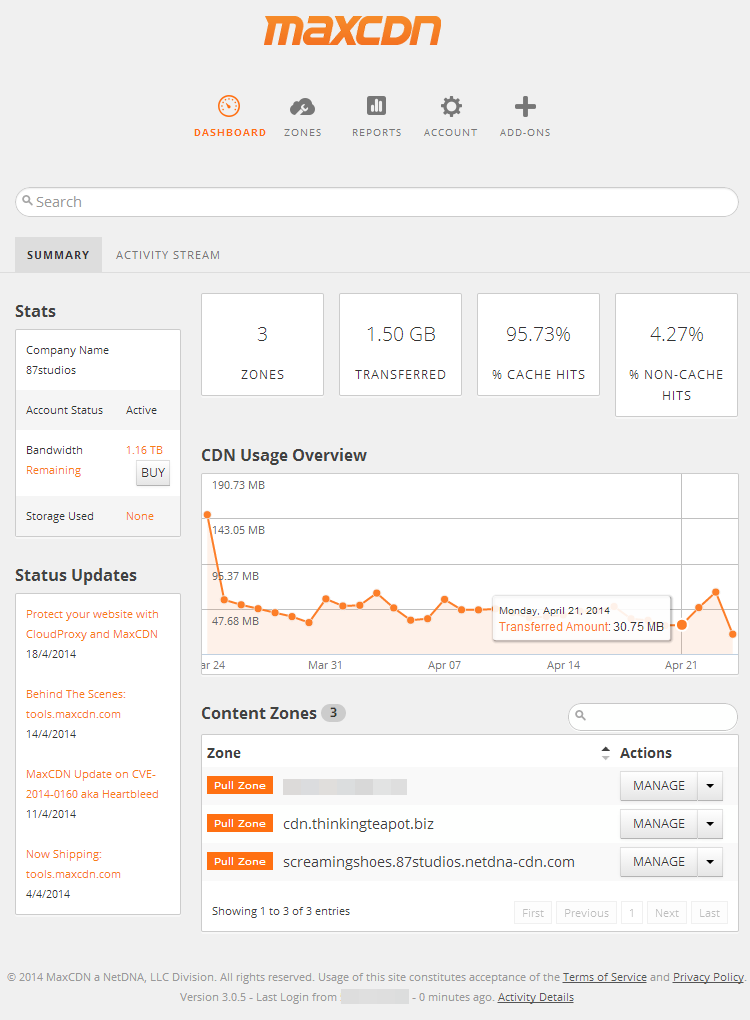Click the Content Zones count badge 3
This screenshot has height=1020, width=750.
pos(333,713)
